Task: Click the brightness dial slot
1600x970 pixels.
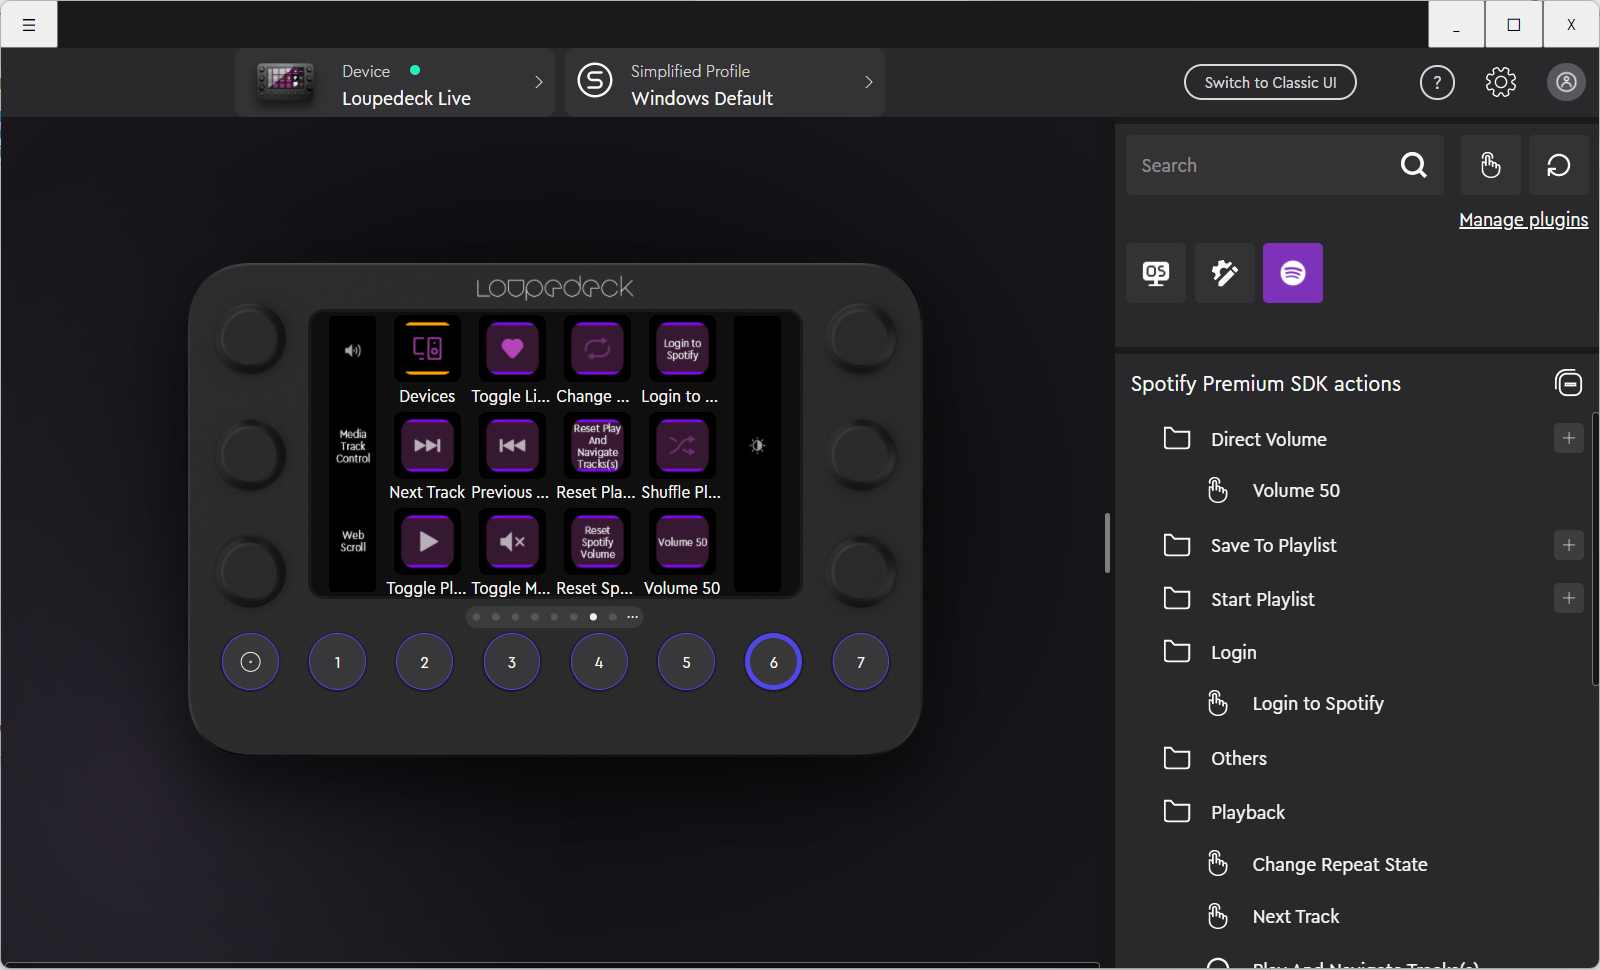Action: point(757,445)
